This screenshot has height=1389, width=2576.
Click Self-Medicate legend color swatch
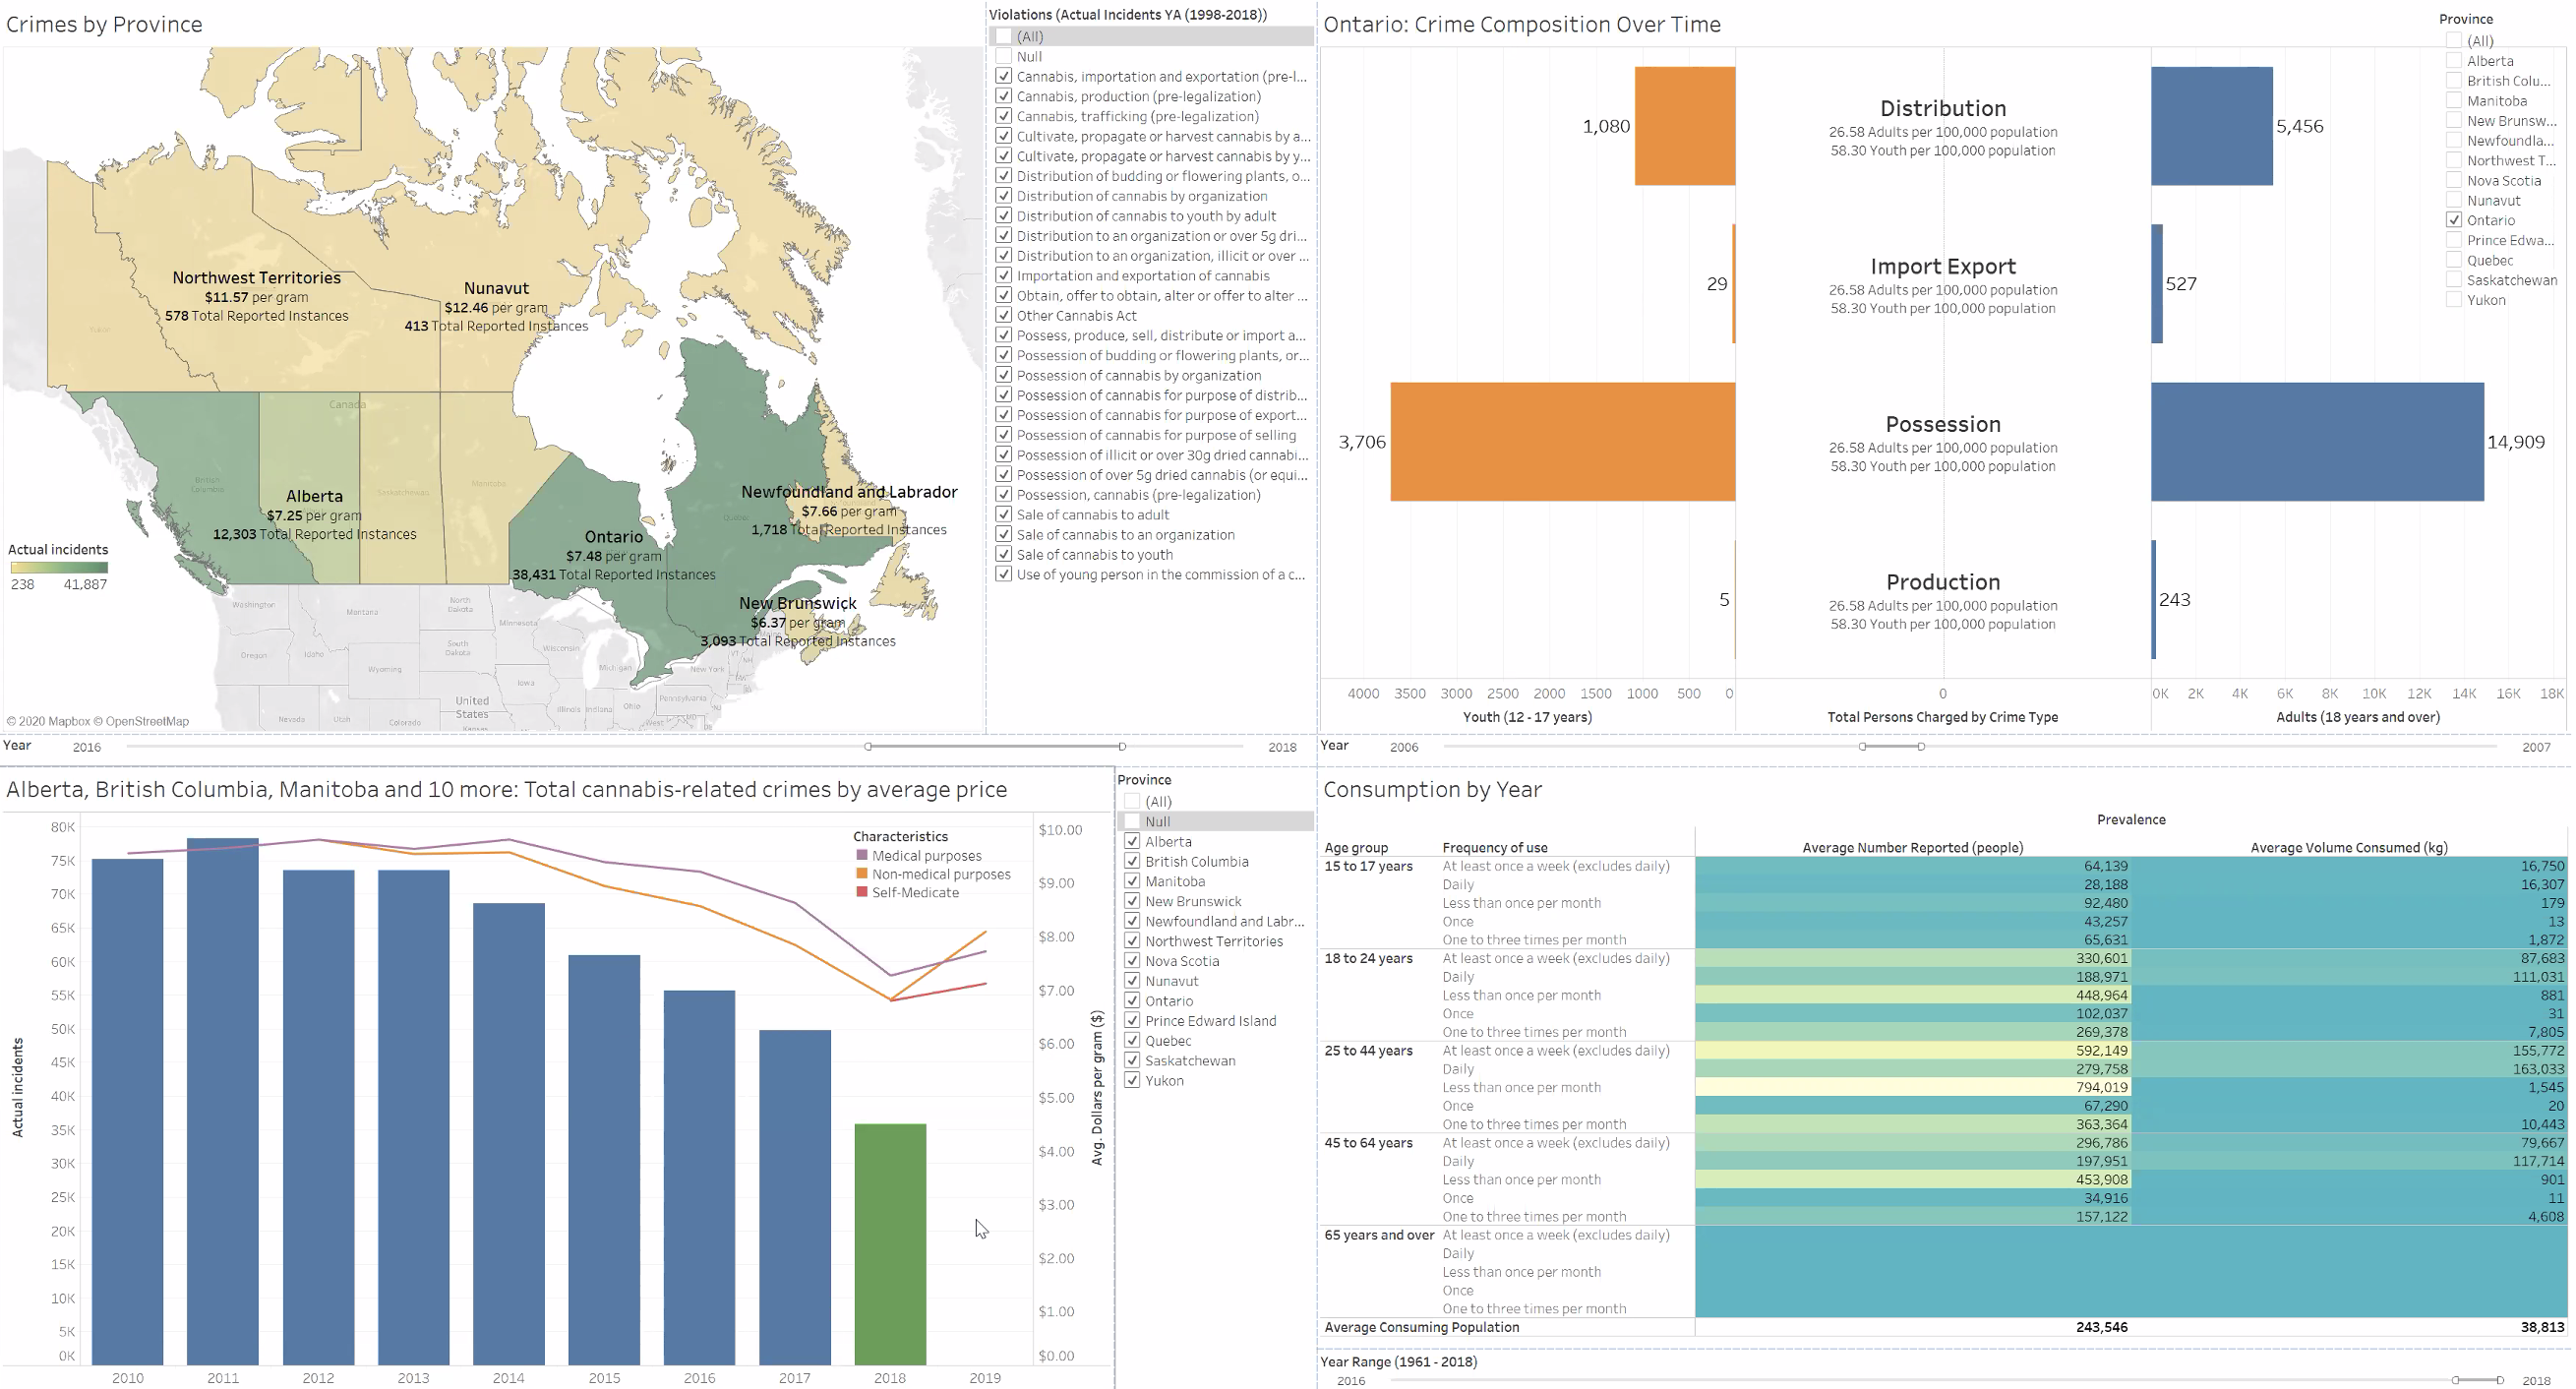click(x=862, y=892)
